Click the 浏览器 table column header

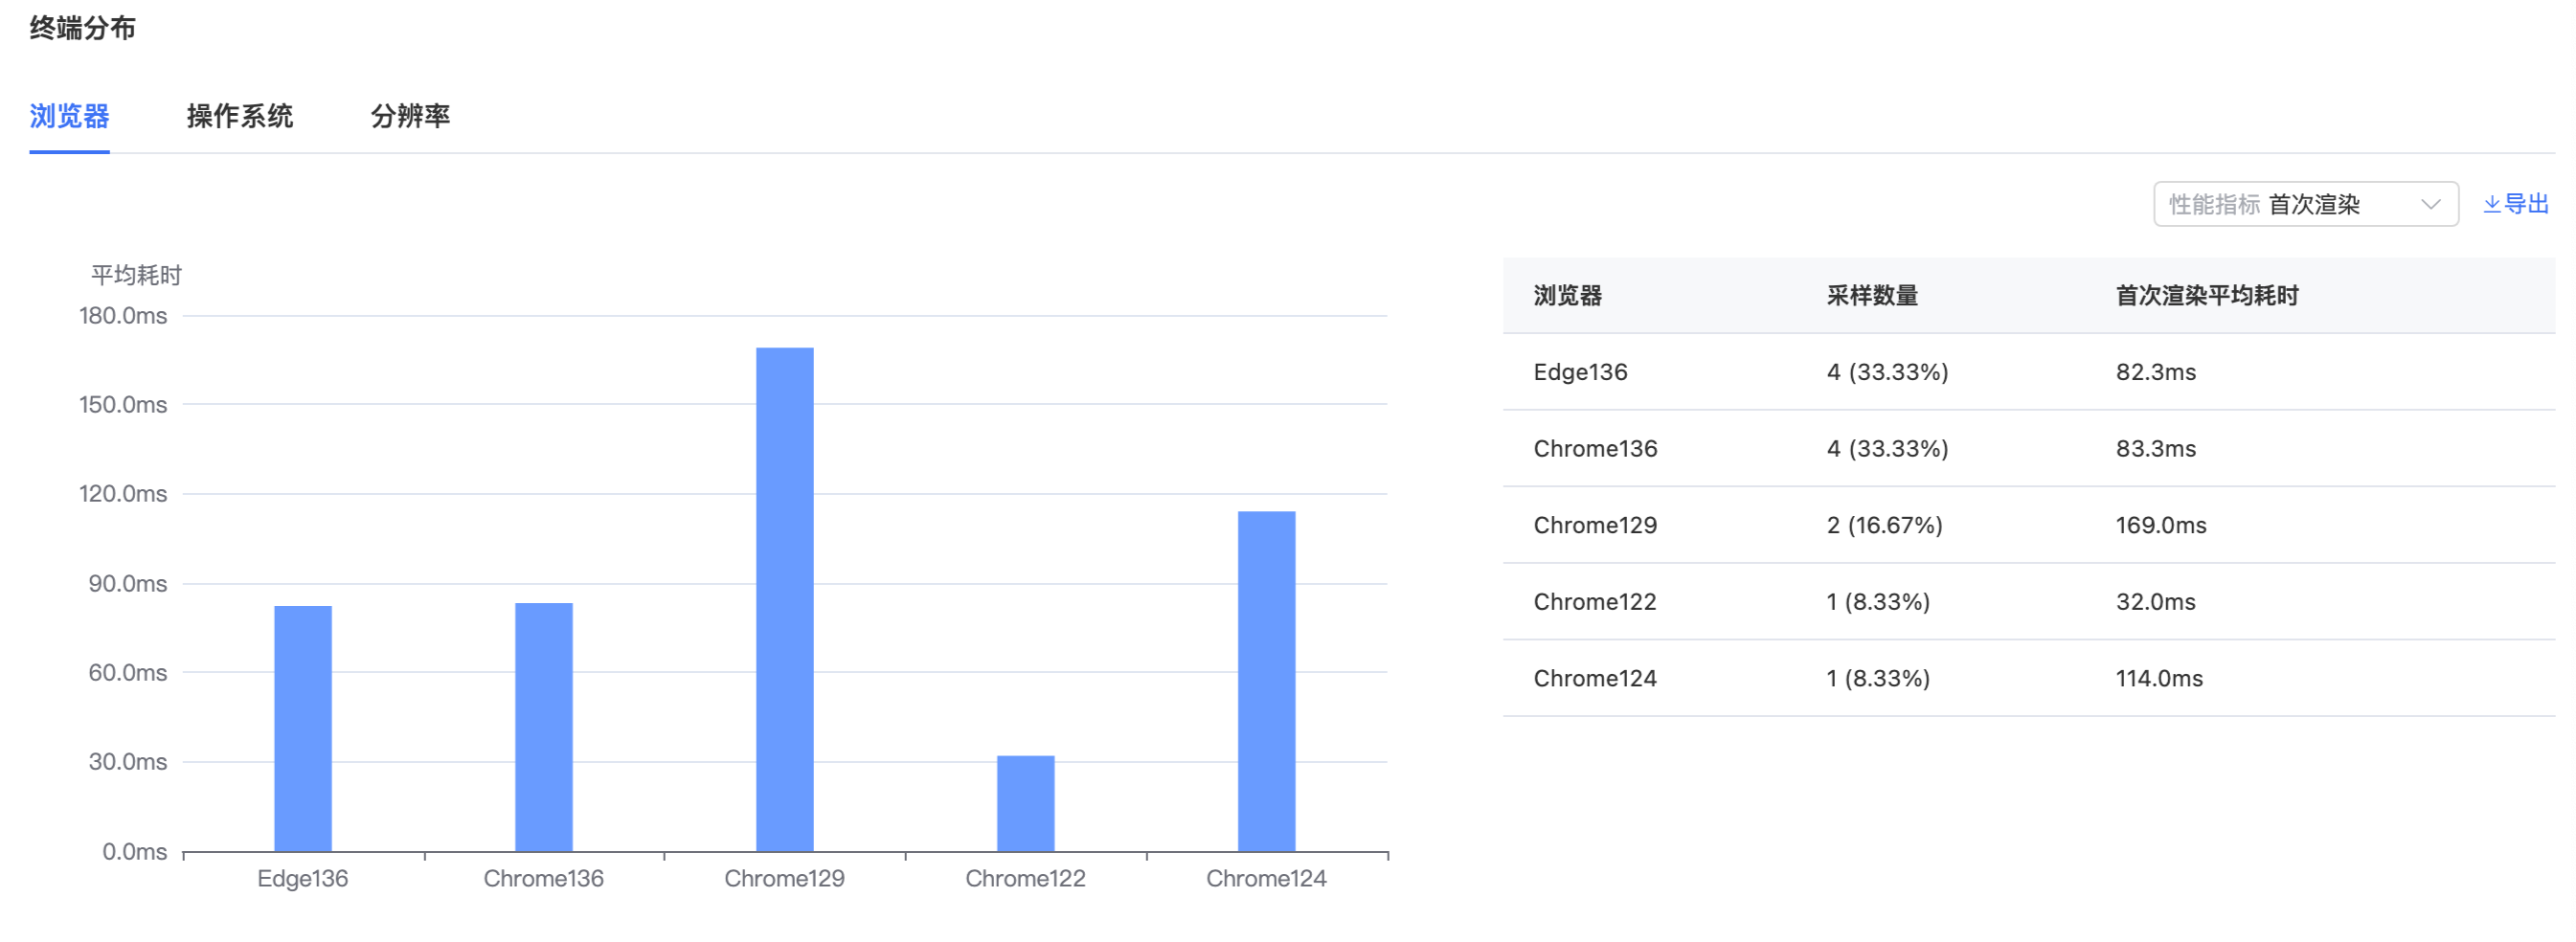(1568, 295)
